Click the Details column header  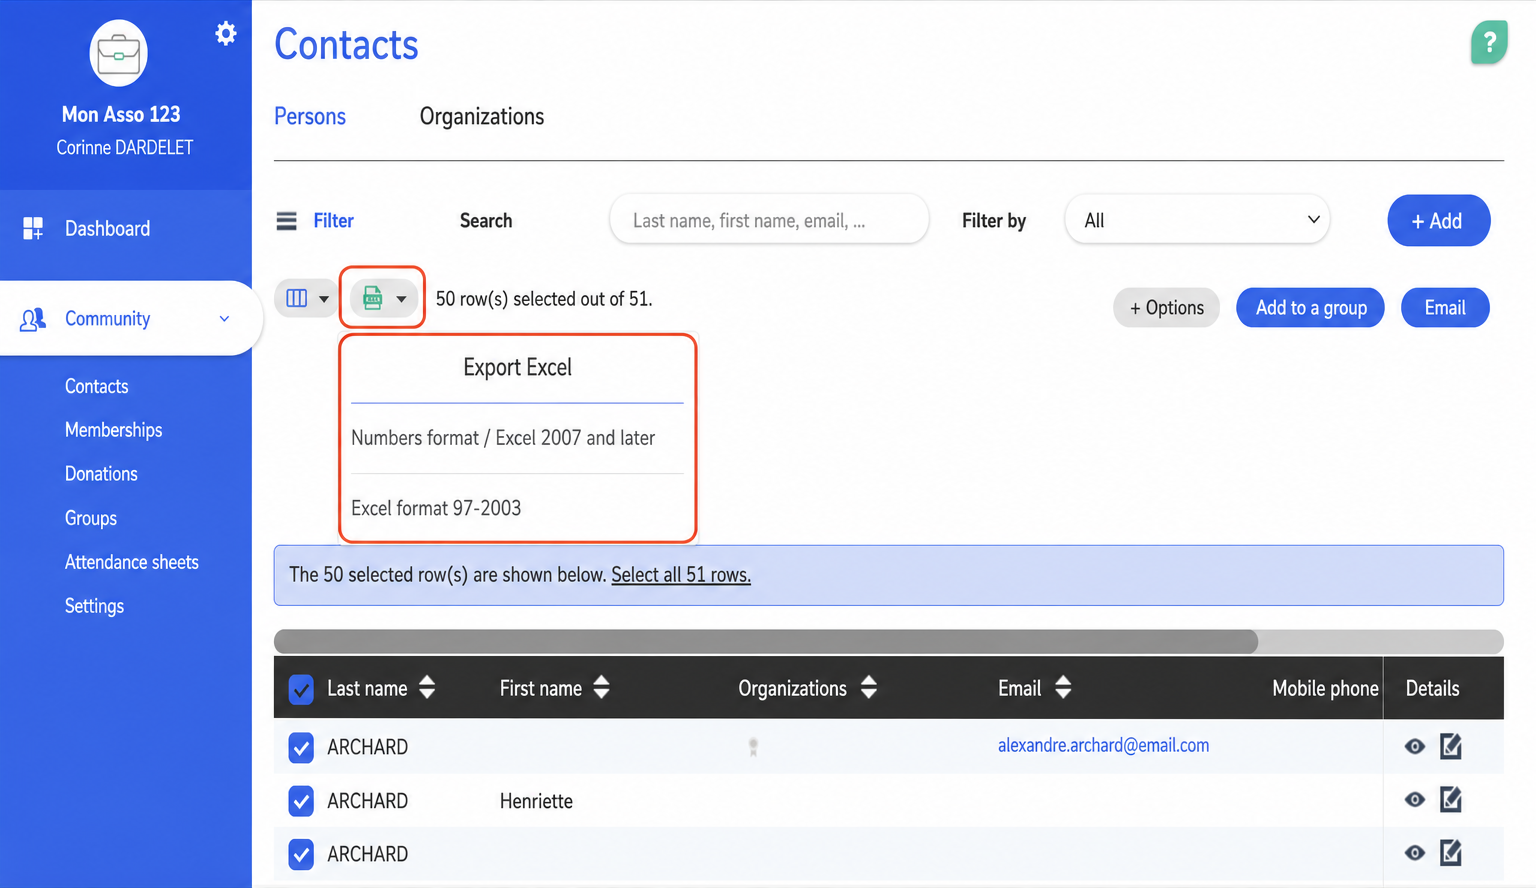(x=1432, y=688)
